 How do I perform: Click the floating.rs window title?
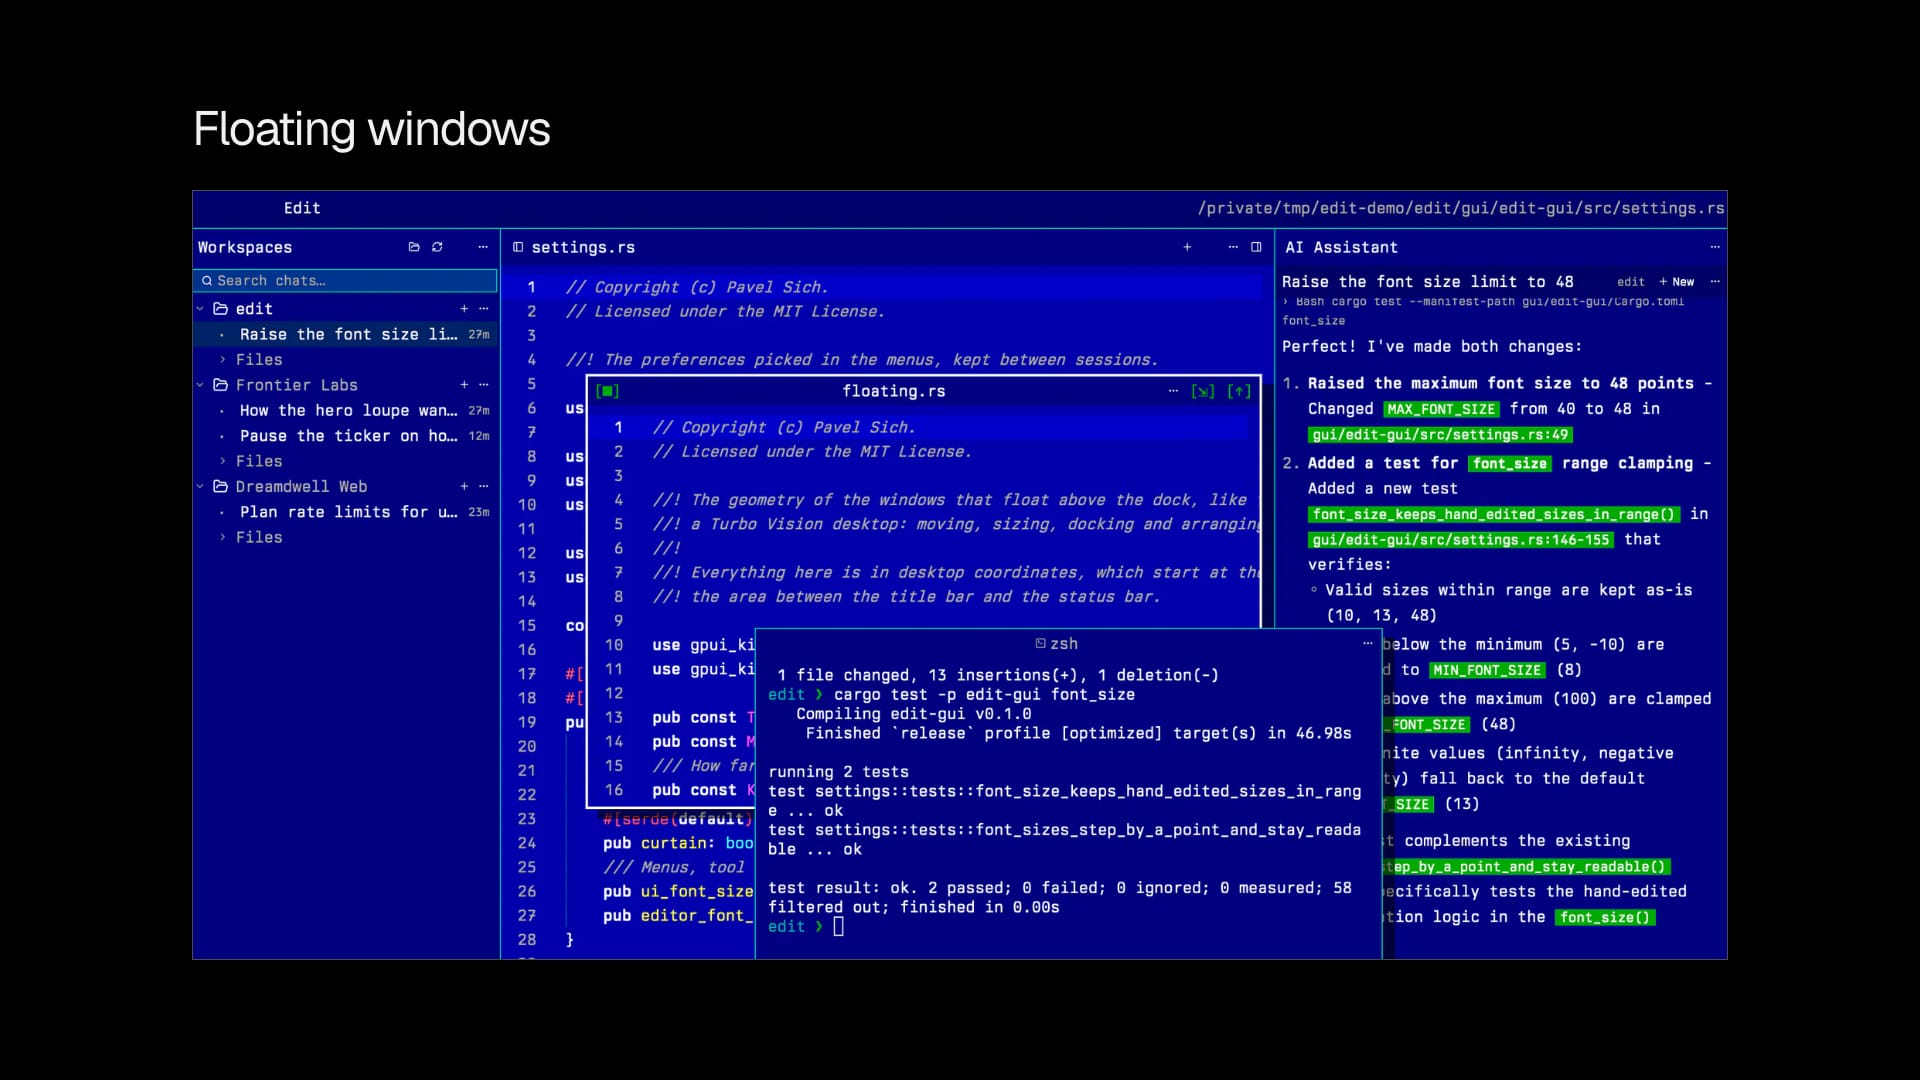894,391
